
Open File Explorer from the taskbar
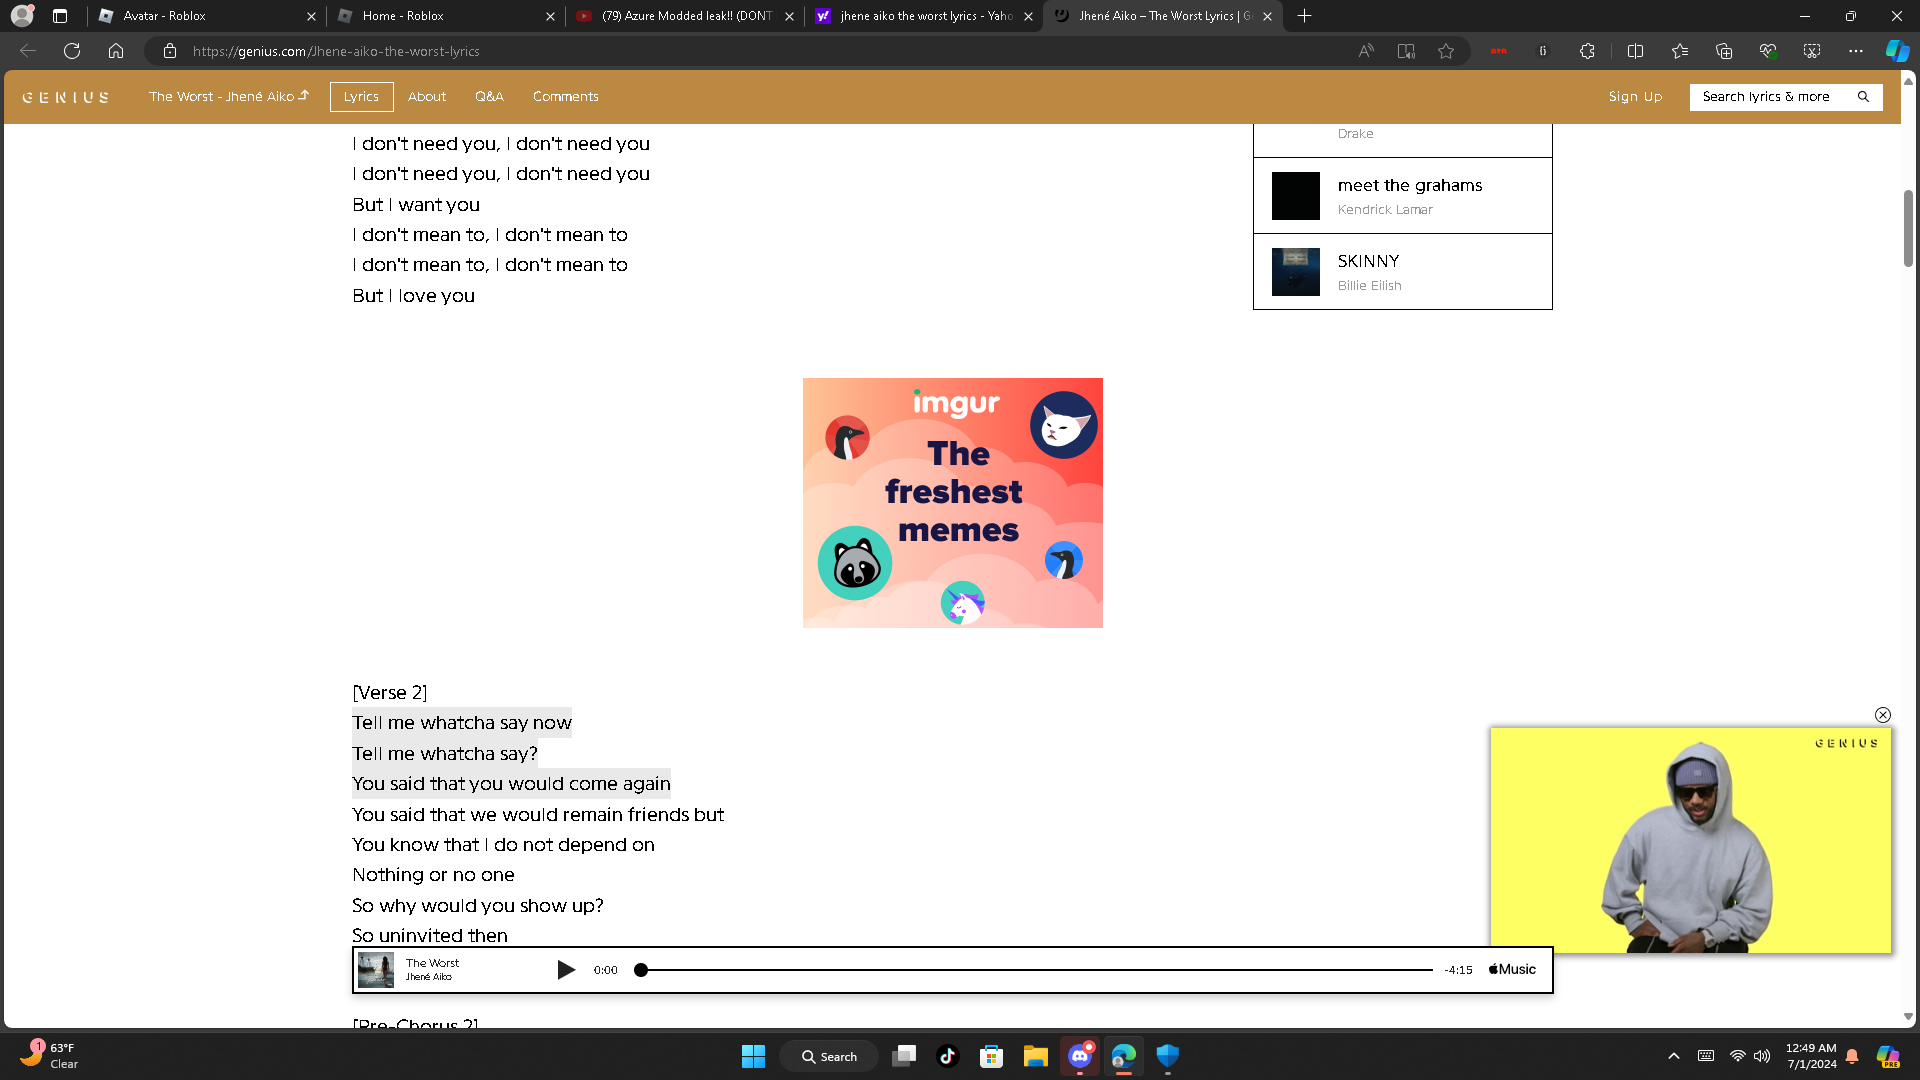[x=1036, y=1056]
